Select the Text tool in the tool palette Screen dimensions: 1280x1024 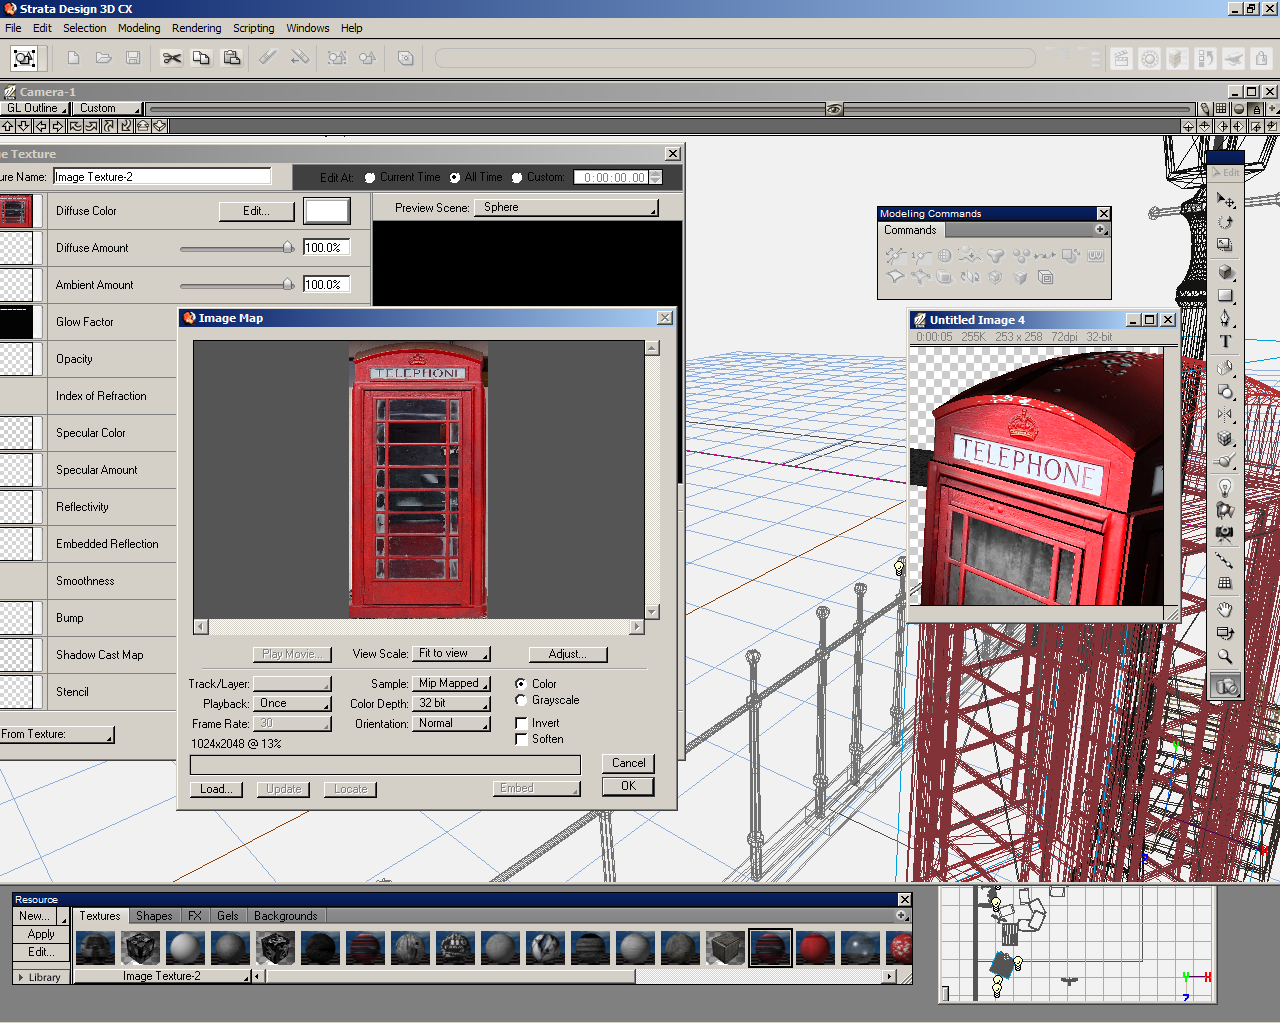(1225, 342)
